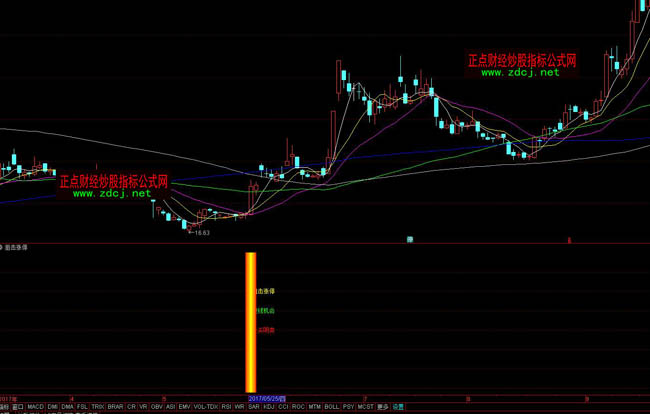
Task: Click the cyan info marker below the price chart
Action: point(410,240)
